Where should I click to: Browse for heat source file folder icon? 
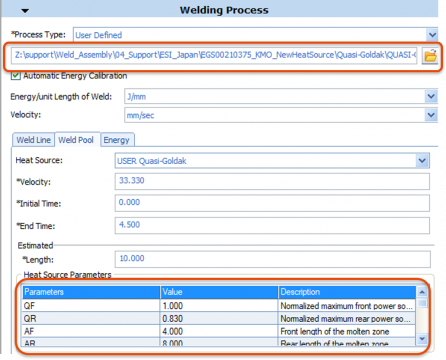(430, 56)
